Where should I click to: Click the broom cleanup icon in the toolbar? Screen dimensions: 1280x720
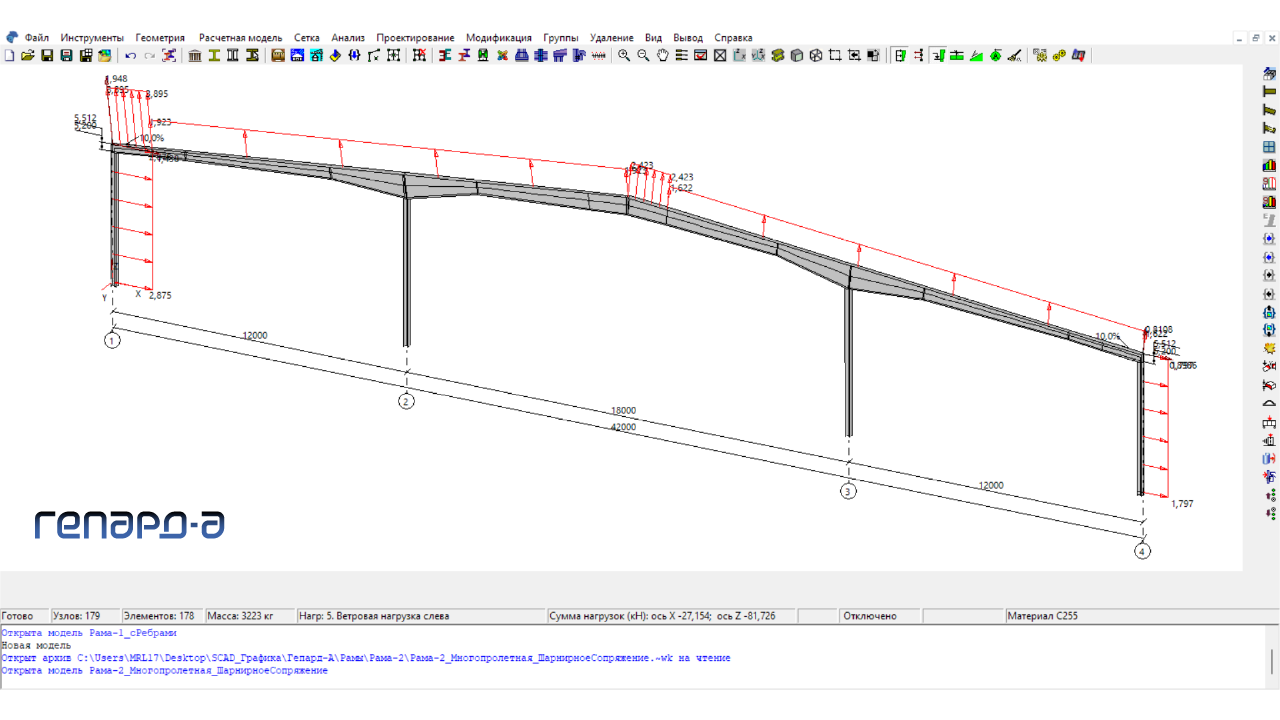[x=1014, y=56]
